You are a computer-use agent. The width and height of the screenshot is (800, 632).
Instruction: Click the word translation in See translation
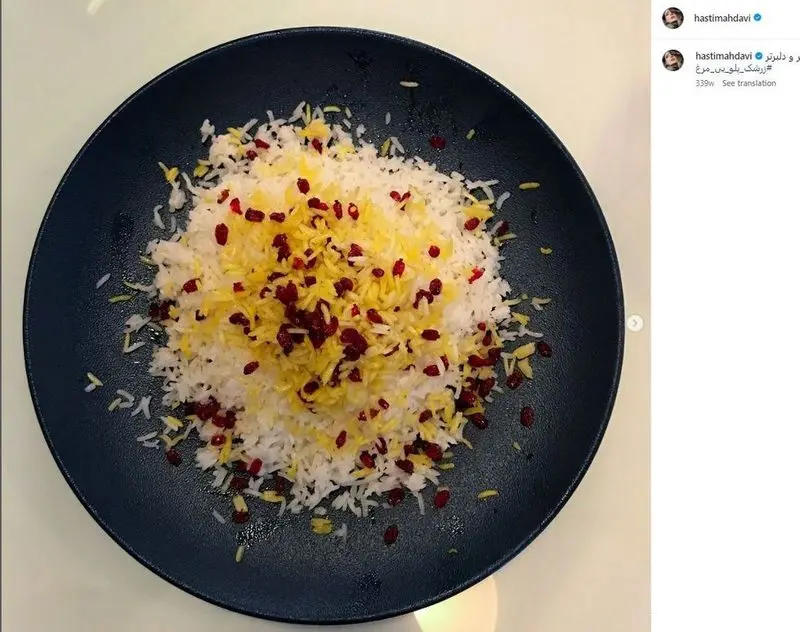(x=756, y=83)
